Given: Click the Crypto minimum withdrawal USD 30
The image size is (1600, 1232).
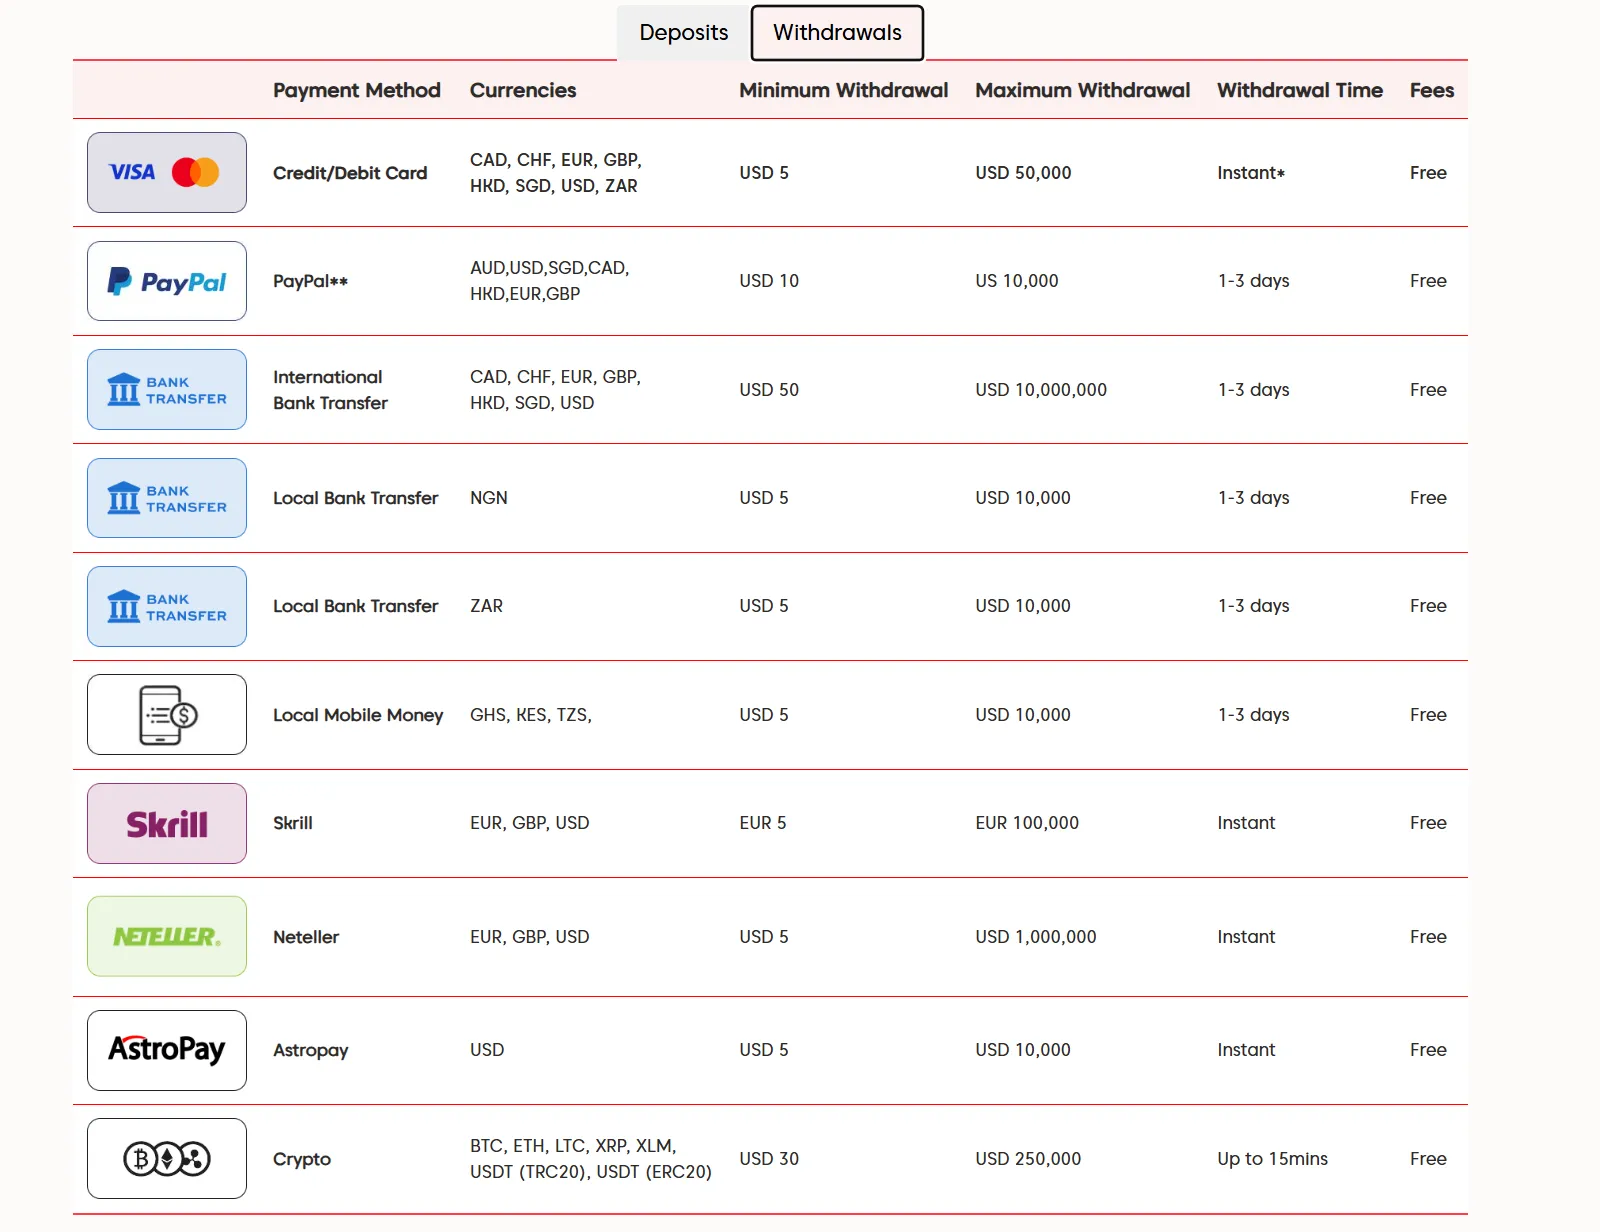Looking at the screenshot, I should pyautogui.click(x=769, y=1159).
